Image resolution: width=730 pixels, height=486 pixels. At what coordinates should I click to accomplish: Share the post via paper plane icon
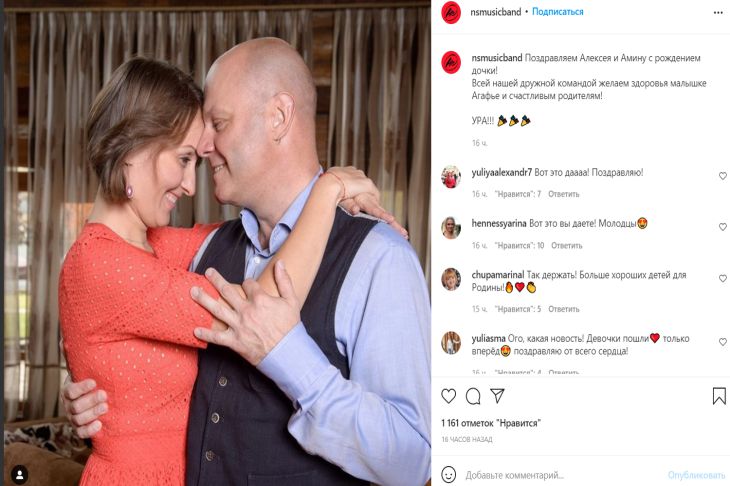497,396
